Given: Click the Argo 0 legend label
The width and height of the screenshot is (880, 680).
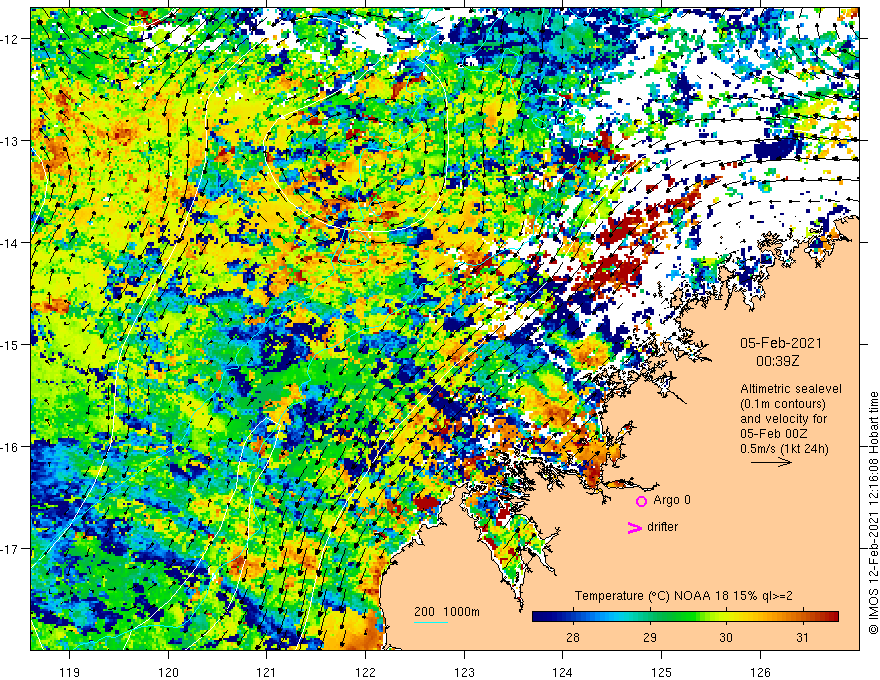Looking at the screenshot, I should click(x=672, y=500).
